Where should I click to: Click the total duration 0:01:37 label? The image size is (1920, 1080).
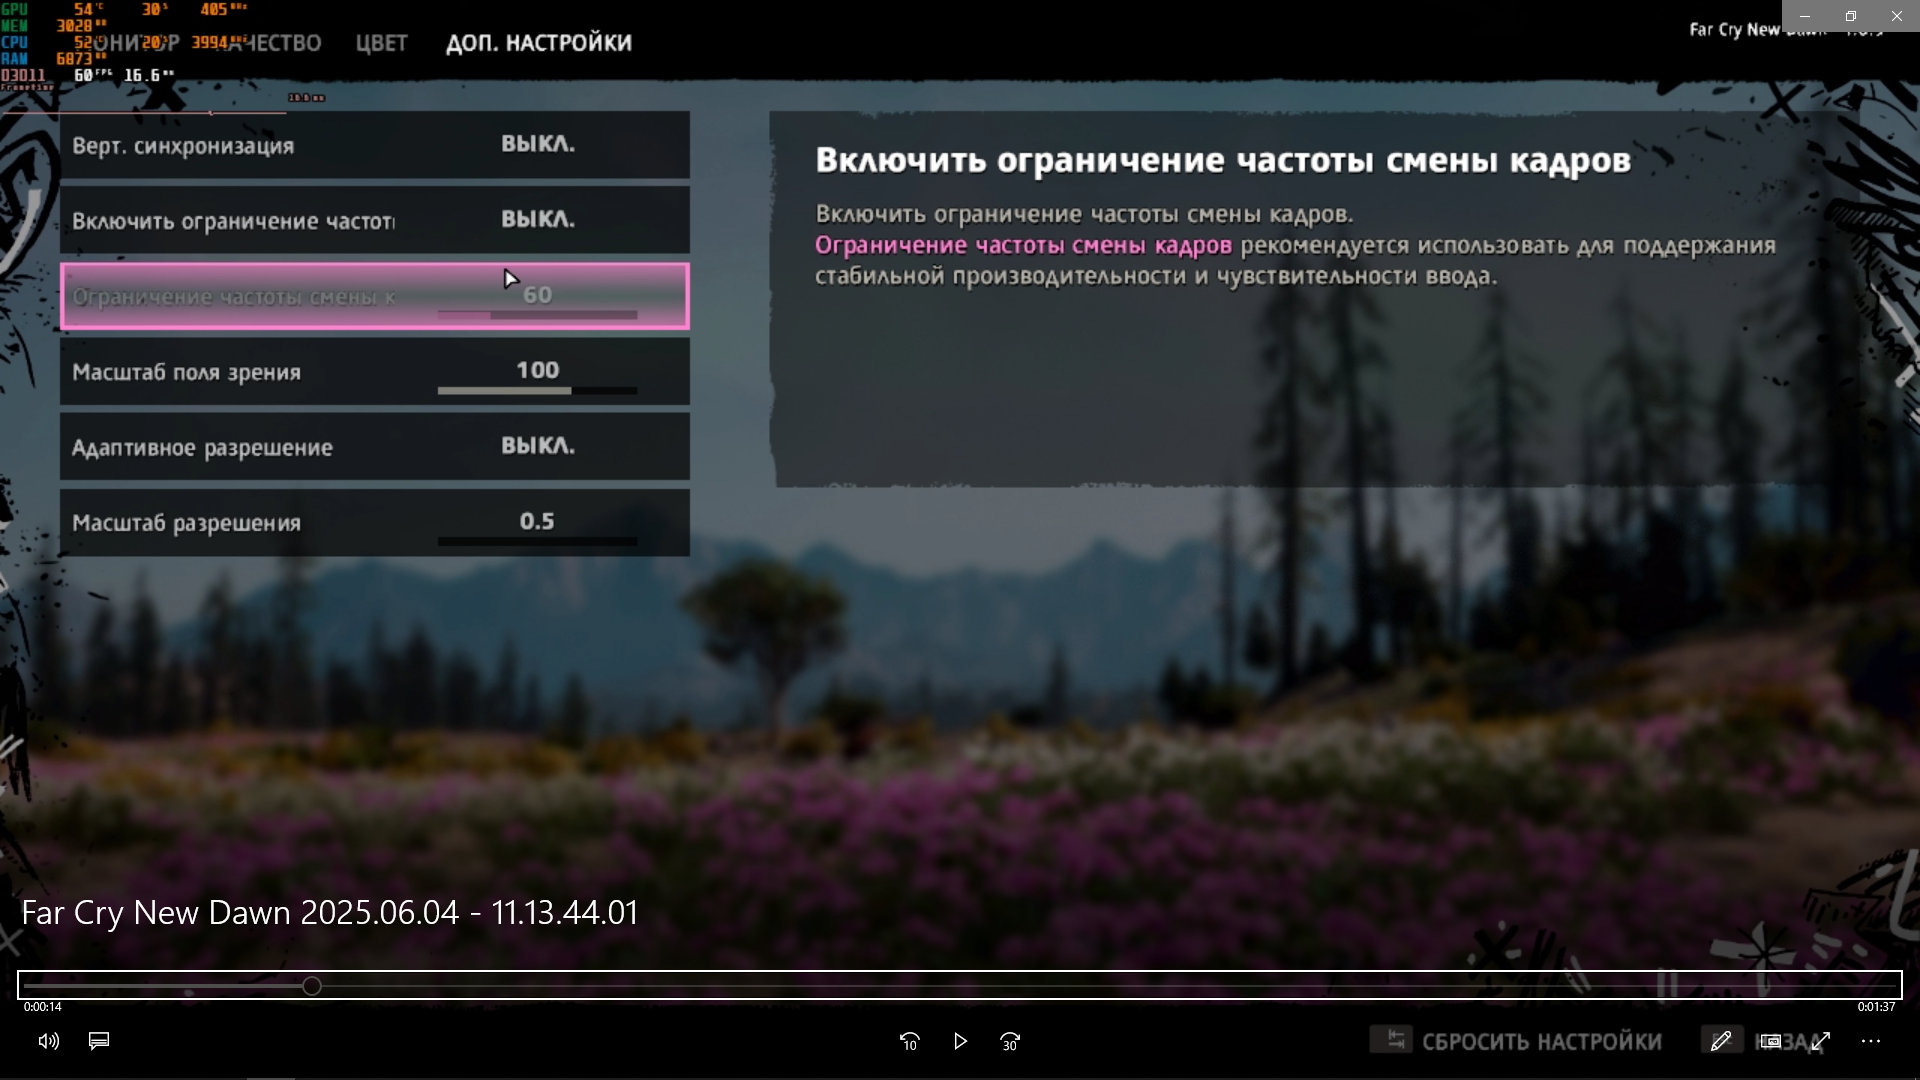pos(1877,1007)
